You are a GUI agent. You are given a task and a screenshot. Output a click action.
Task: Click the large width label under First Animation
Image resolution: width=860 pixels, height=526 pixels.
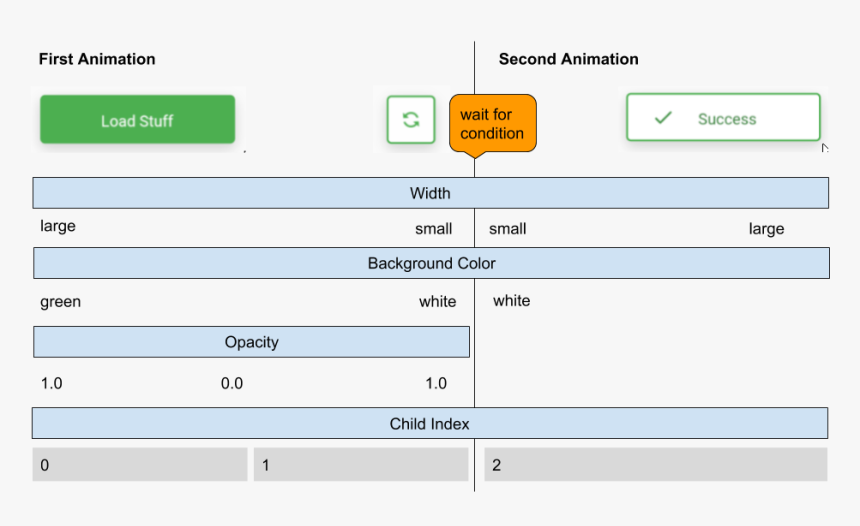tap(58, 226)
